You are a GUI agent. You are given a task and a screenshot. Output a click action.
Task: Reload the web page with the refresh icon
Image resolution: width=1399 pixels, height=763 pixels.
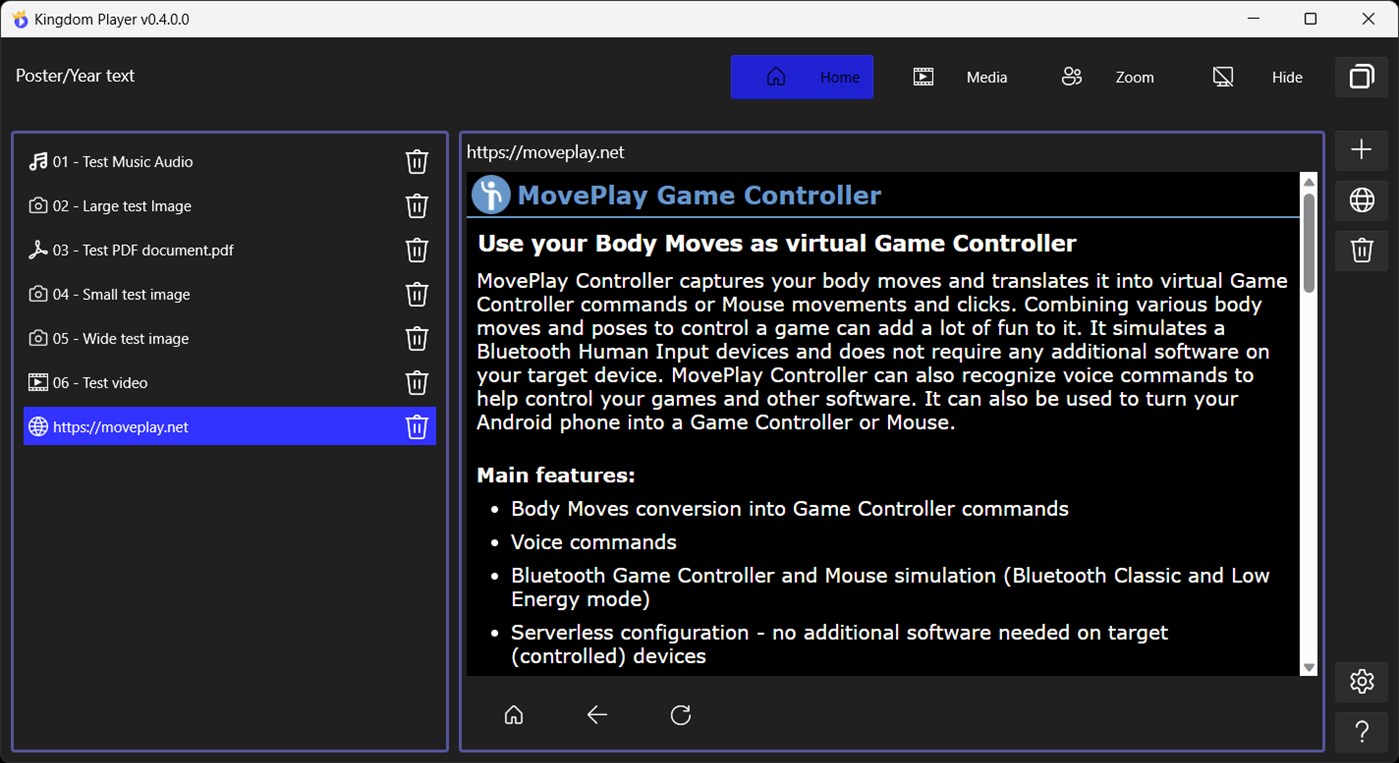pyautogui.click(x=681, y=715)
